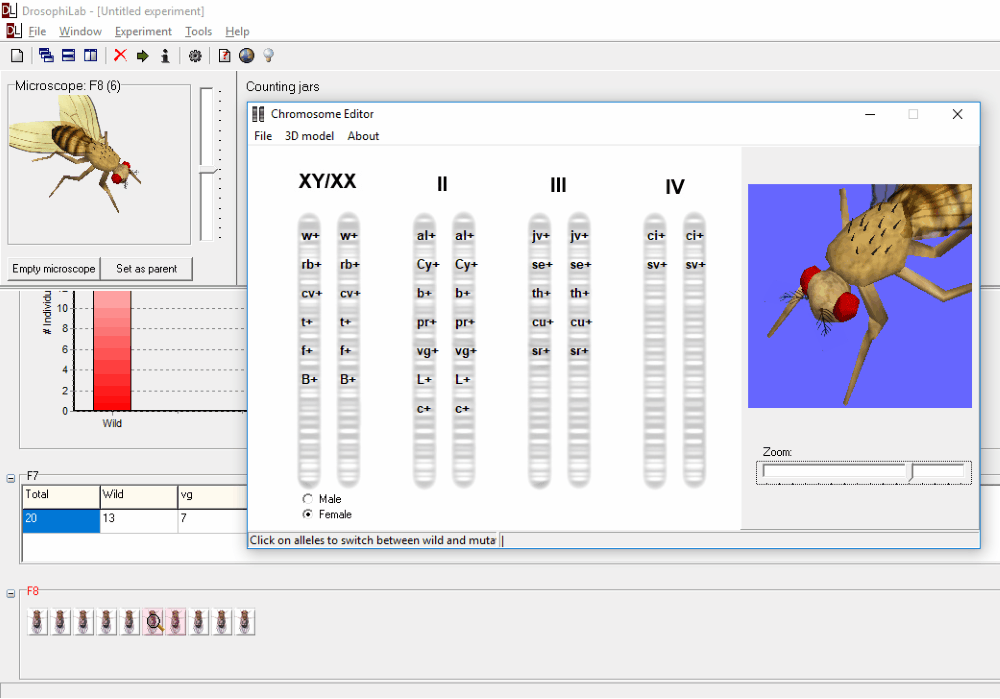1000x699 pixels.
Task: Click the Chromosome Editor title bar icon
Action: [258, 114]
